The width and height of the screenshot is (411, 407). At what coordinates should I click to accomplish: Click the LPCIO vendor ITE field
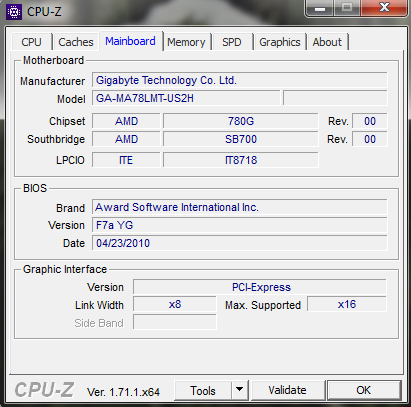126,160
